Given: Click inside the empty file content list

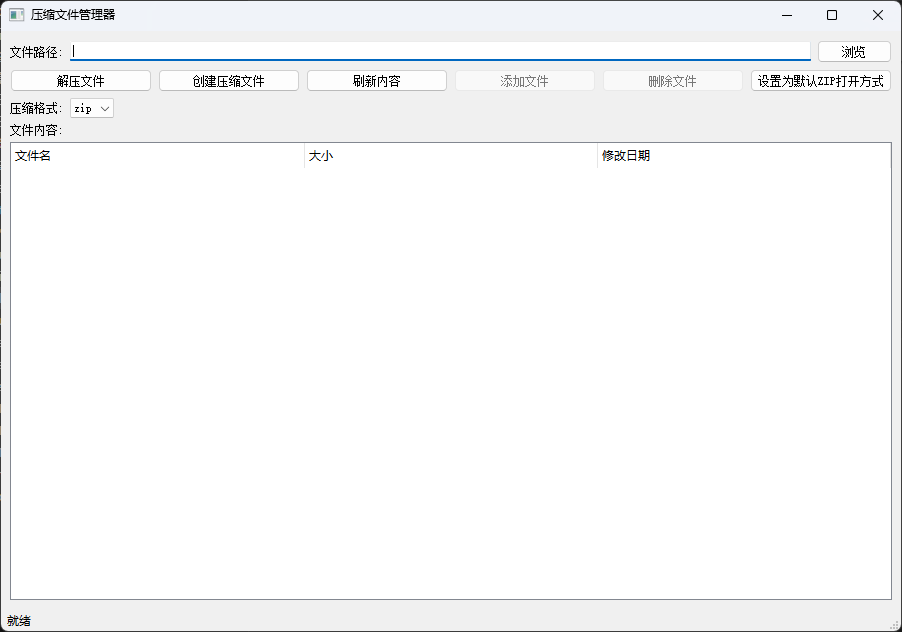Looking at the screenshot, I should (450, 380).
